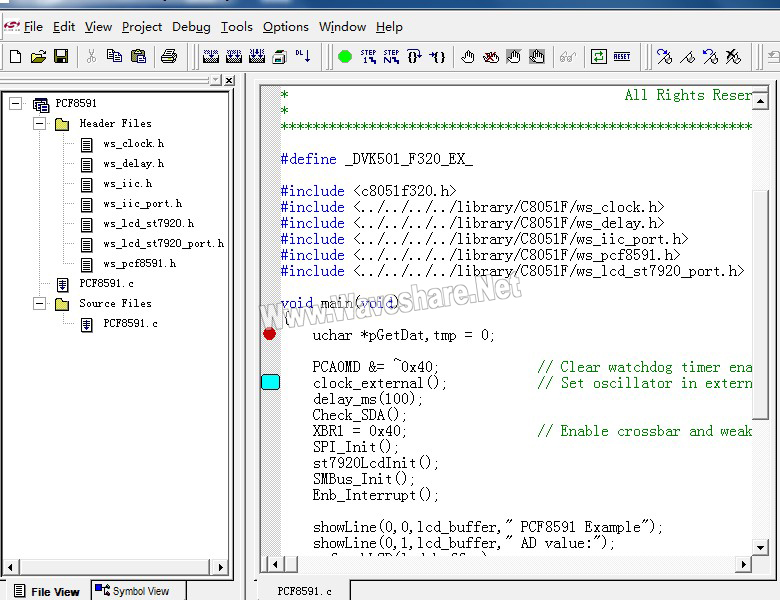Collapse the PCF8591 project root node
Image resolution: width=780 pixels, height=600 pixels.
pos(16,104)
